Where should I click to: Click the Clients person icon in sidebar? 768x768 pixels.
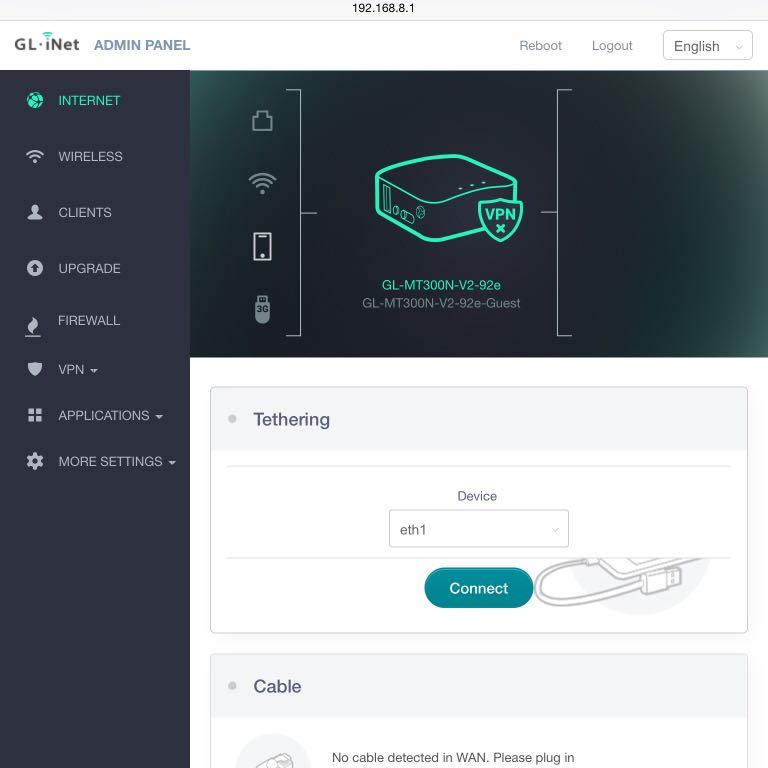(35, 212)
